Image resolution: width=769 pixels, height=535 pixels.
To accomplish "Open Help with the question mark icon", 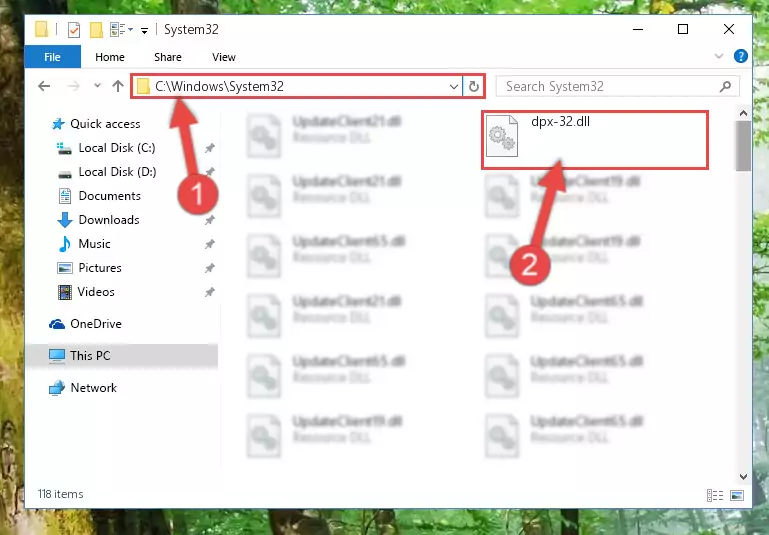I will pos(741,56).
